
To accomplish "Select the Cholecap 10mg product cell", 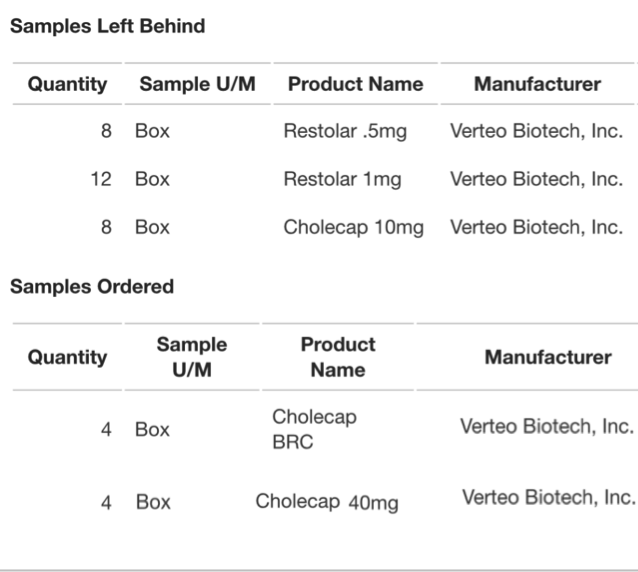I will [x=353, y=227].
